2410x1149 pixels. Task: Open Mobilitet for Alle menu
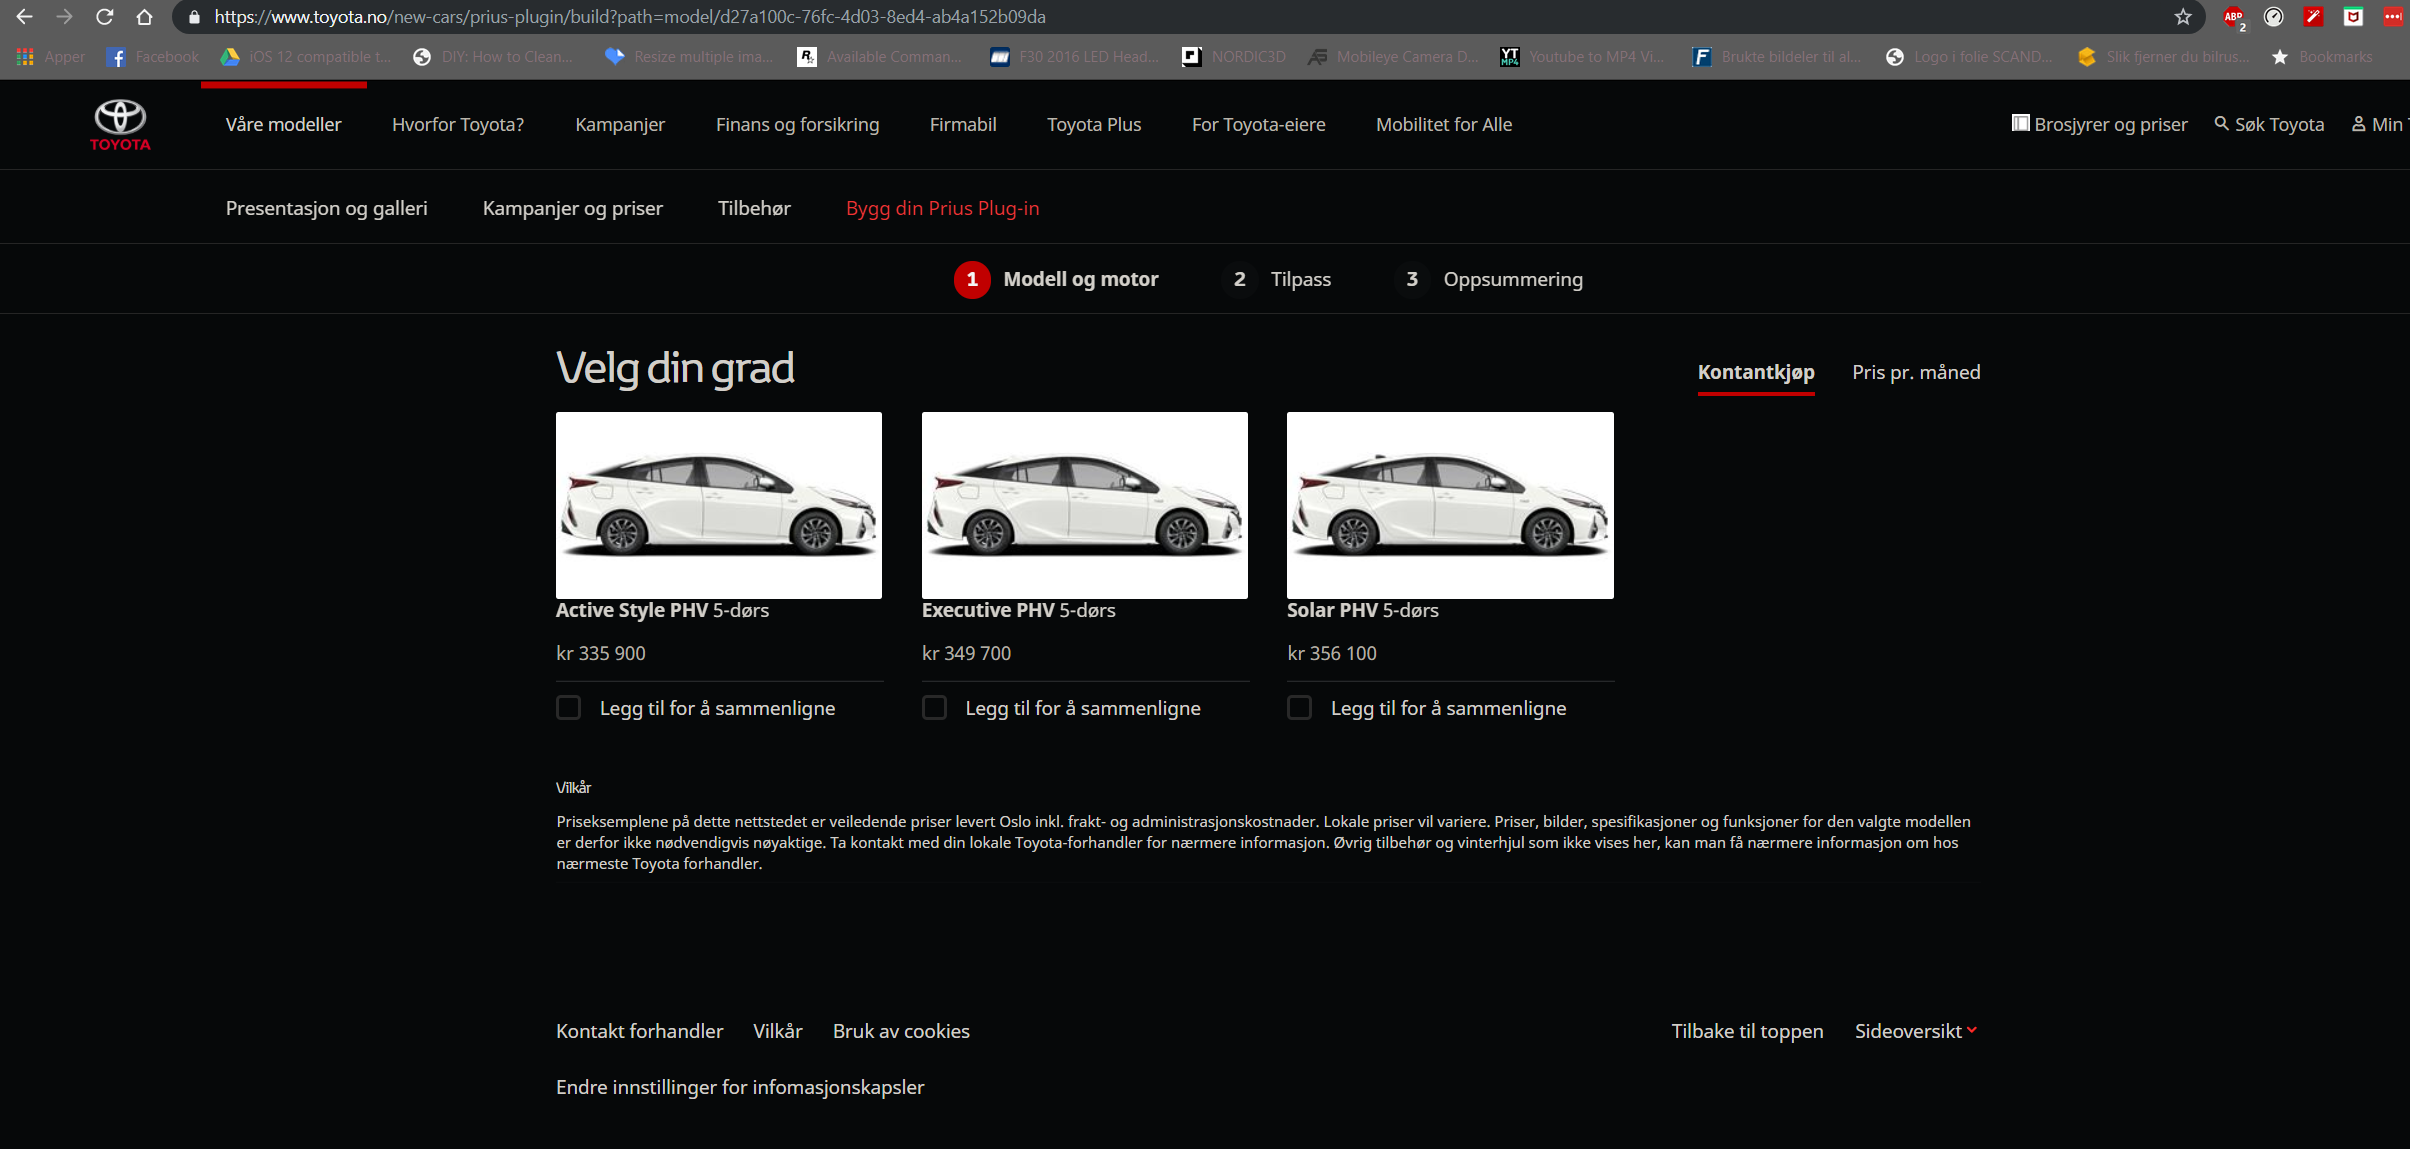pyautogui.click(x=1444, y=125)
